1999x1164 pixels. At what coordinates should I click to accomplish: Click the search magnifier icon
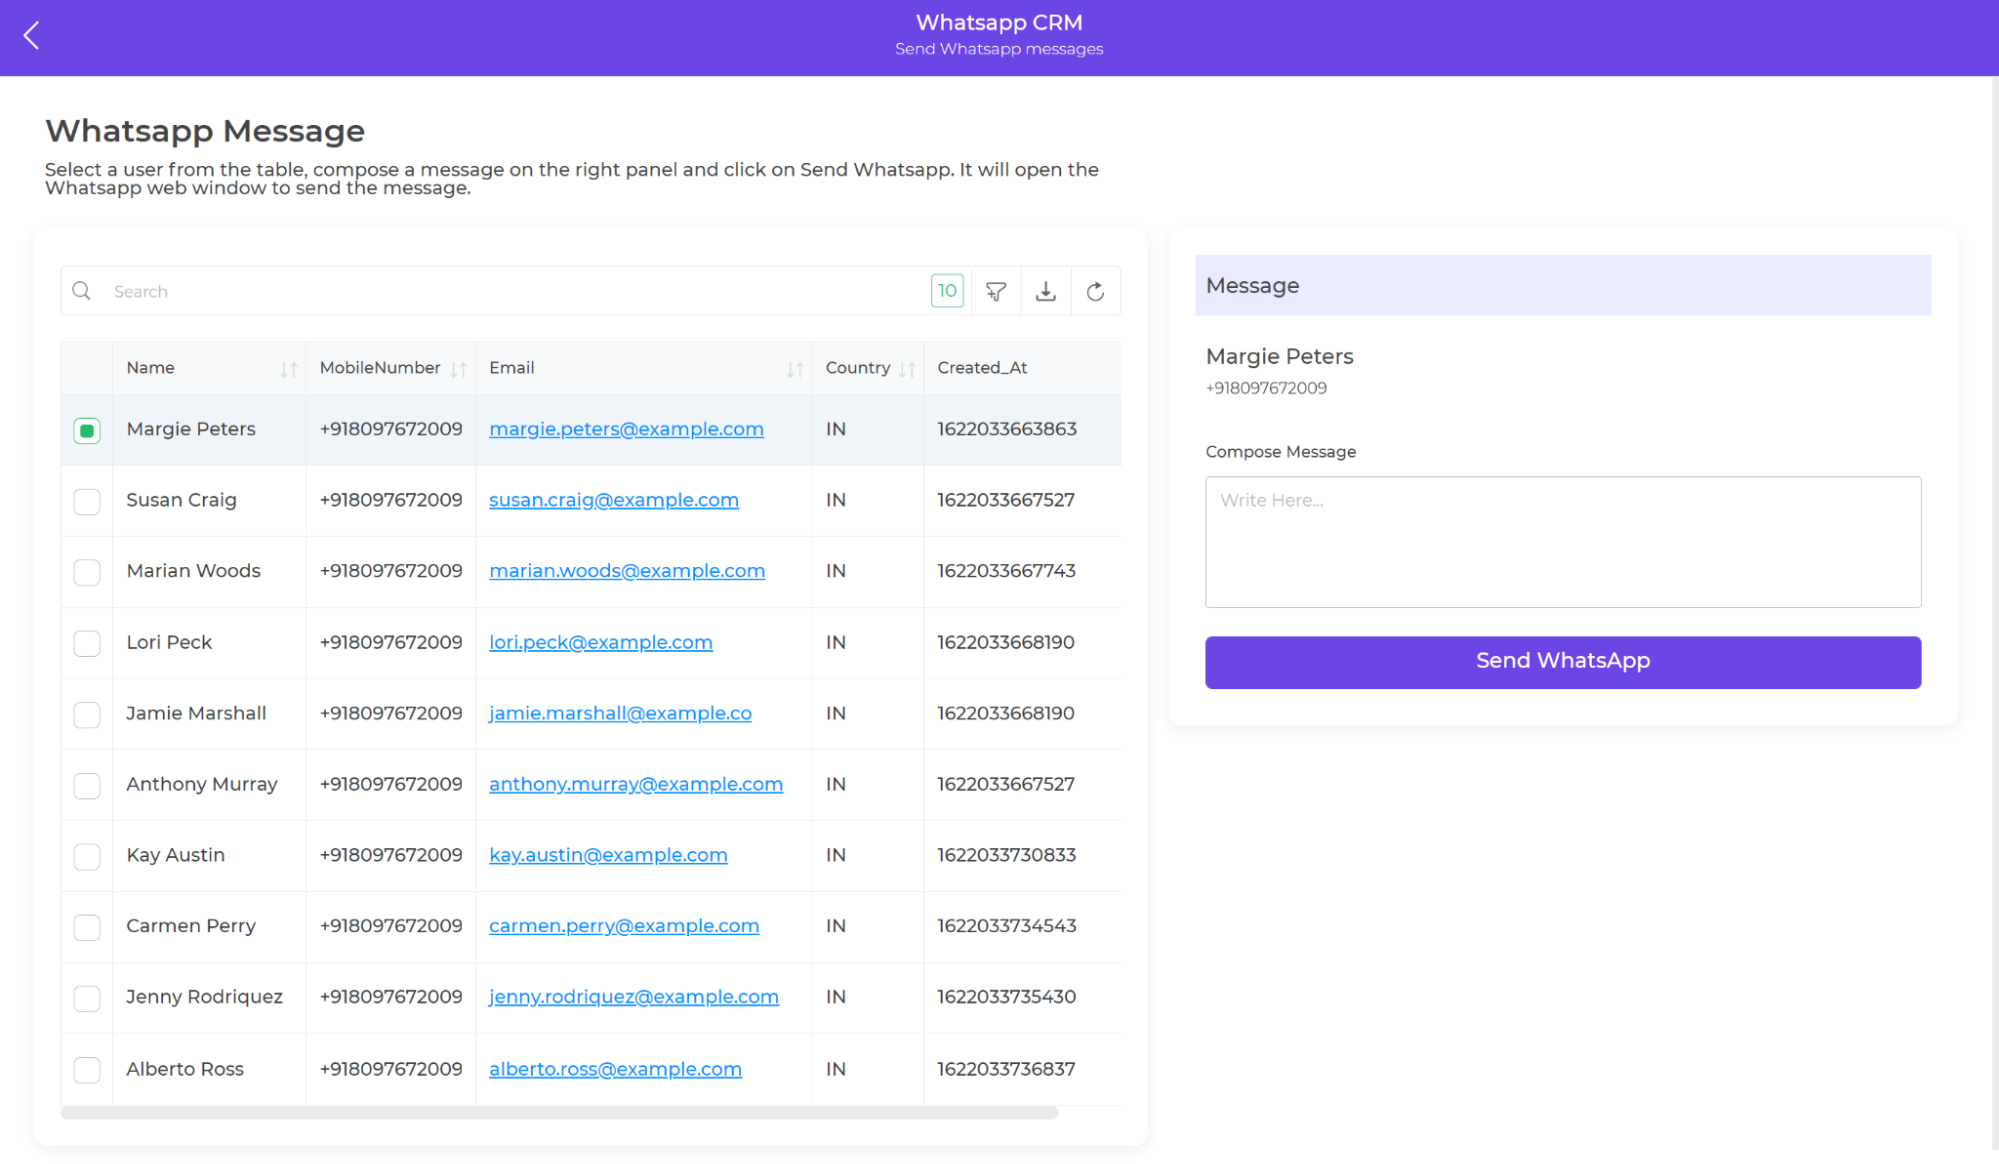(x=82, y=291)
